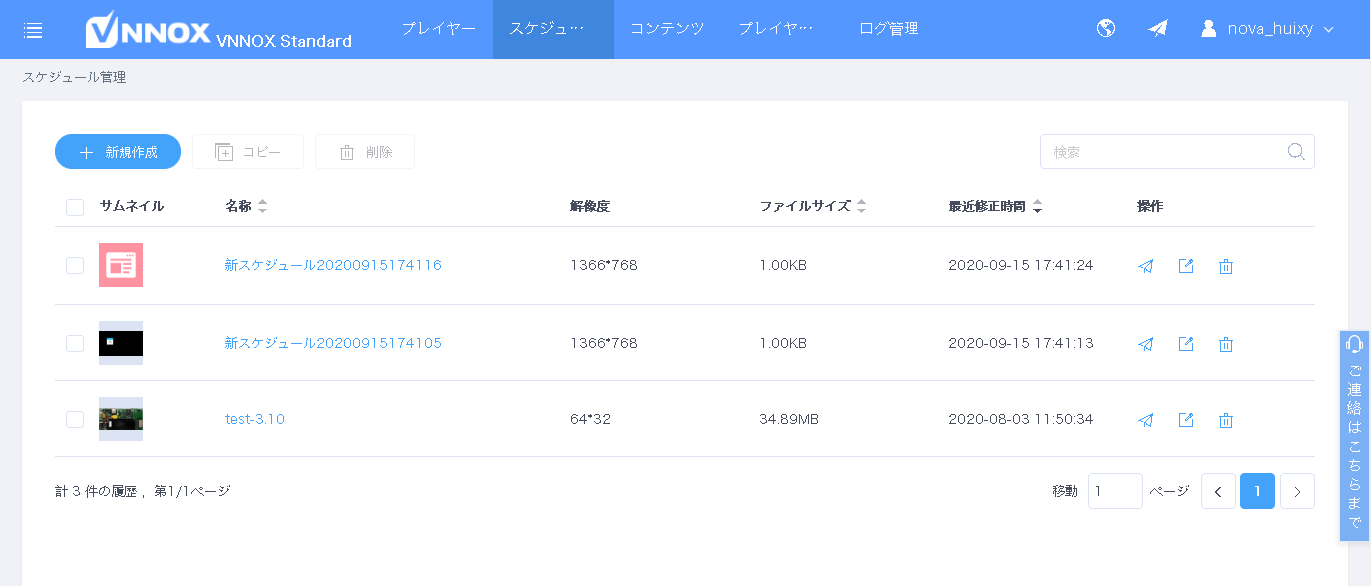Sort by 最近修正時間 column
The image size is (1371, 586).
[x=1037, y=206]
